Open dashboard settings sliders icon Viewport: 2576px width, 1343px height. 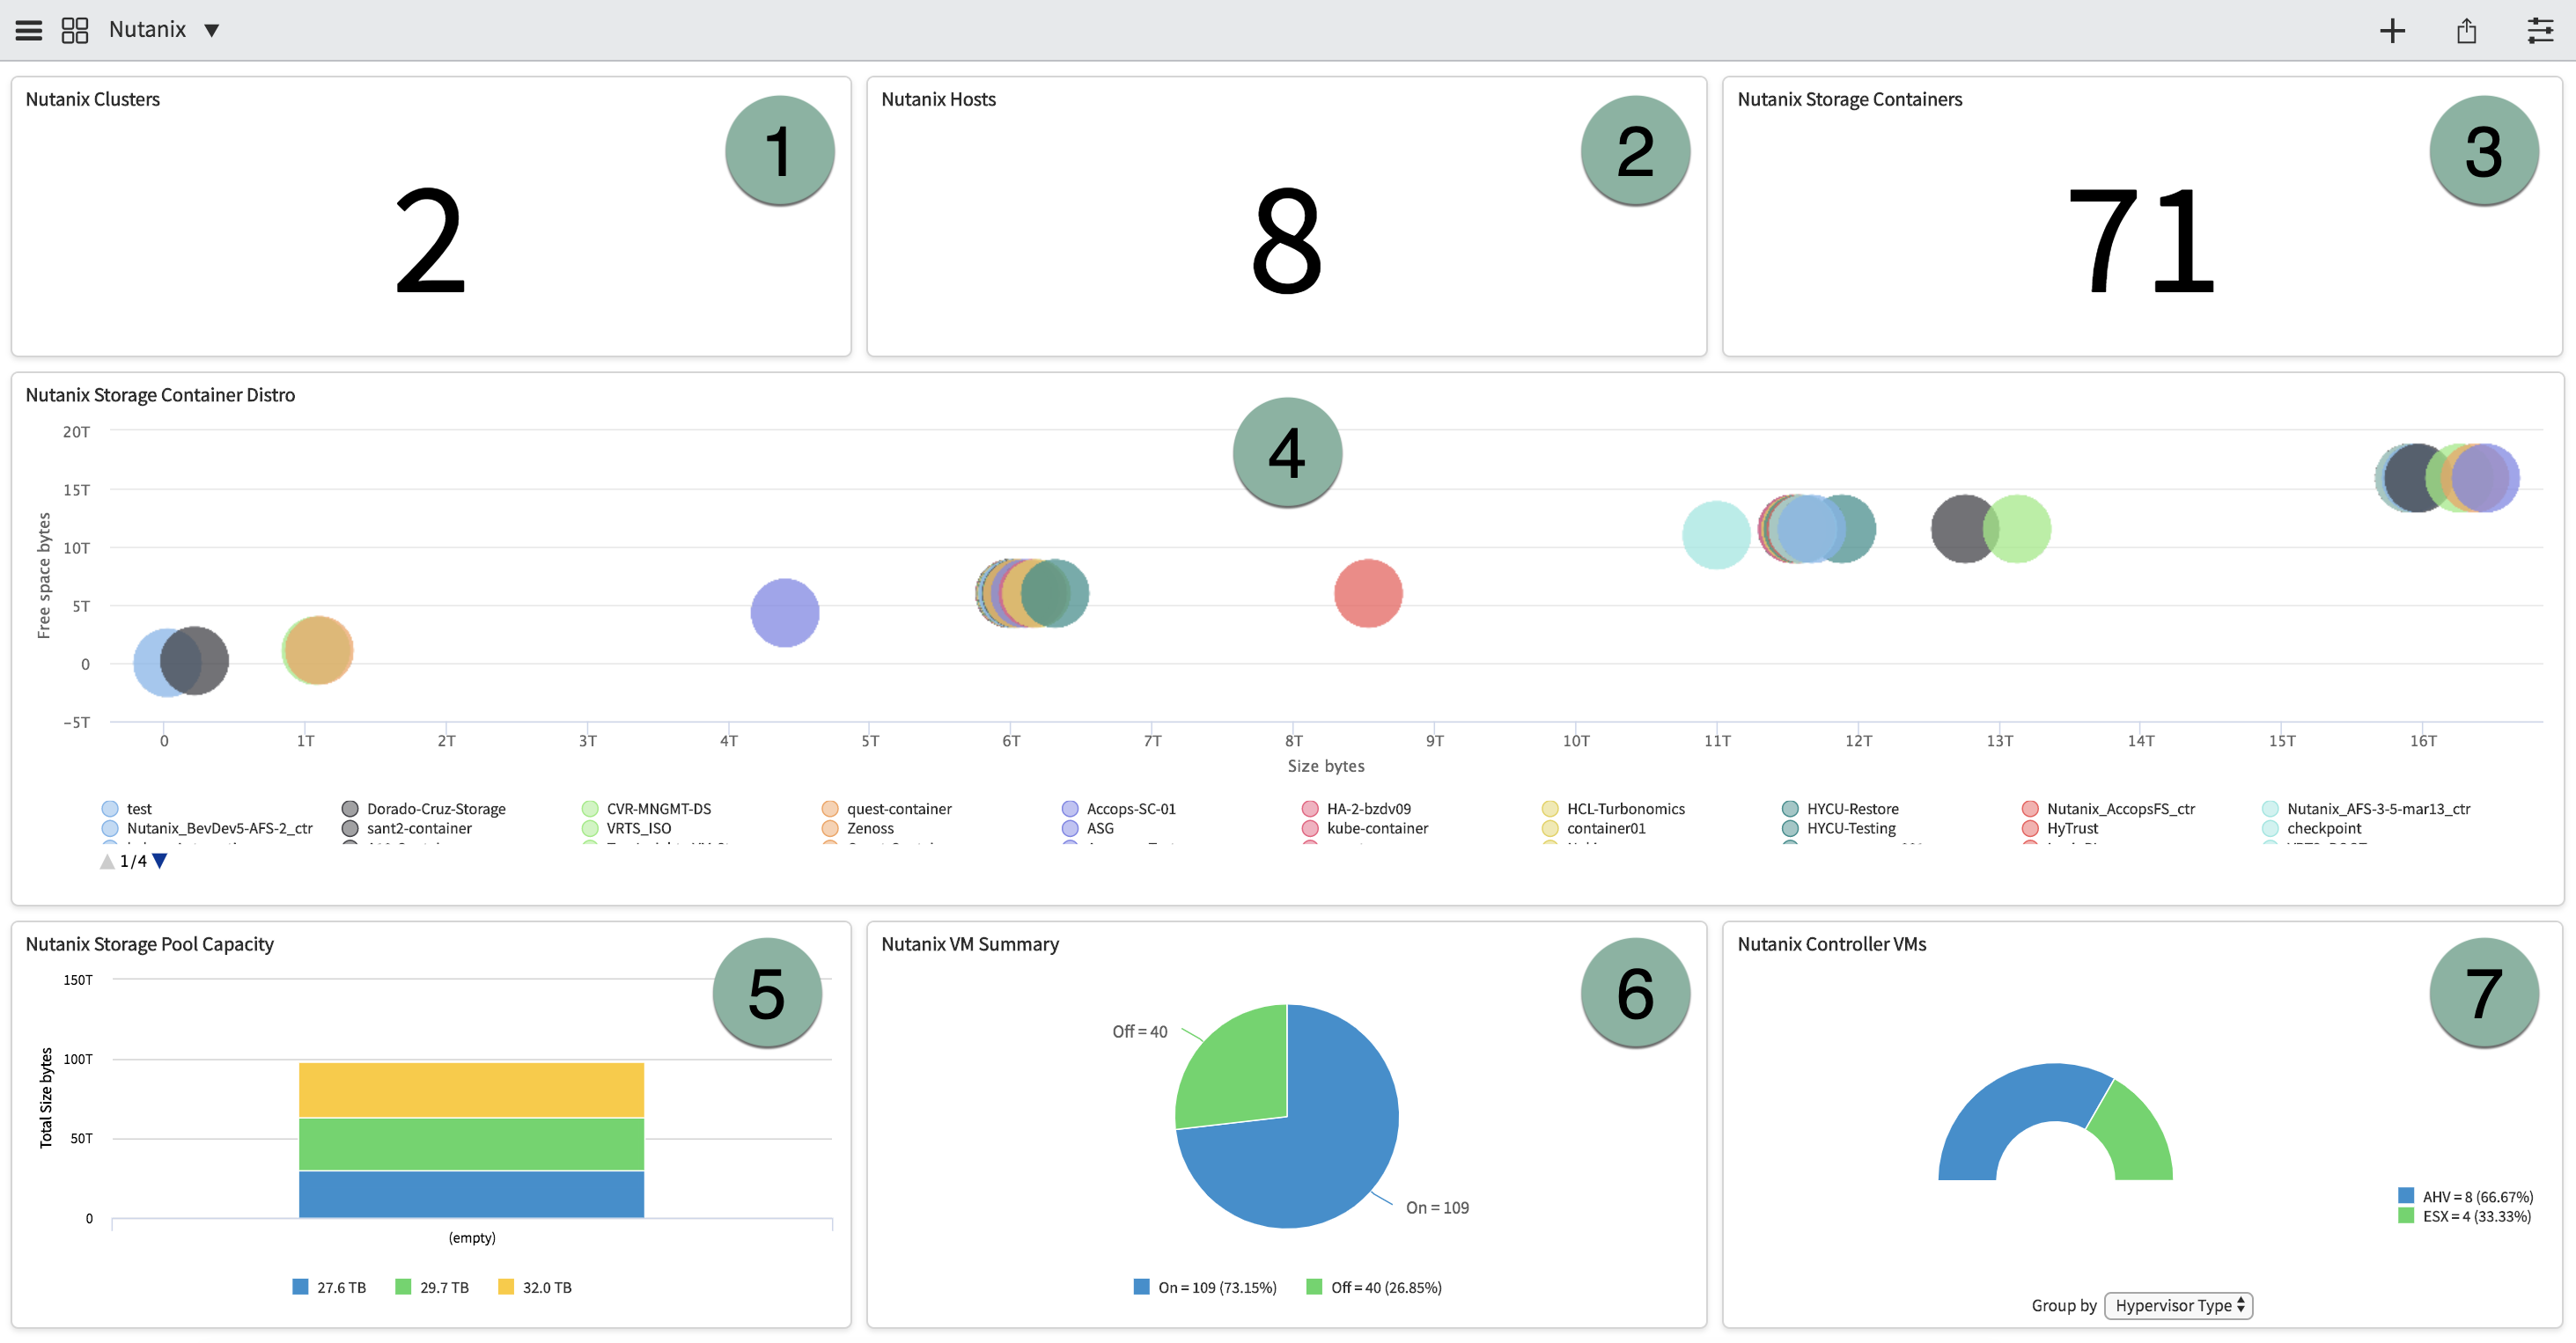[x=2540, y=30]
